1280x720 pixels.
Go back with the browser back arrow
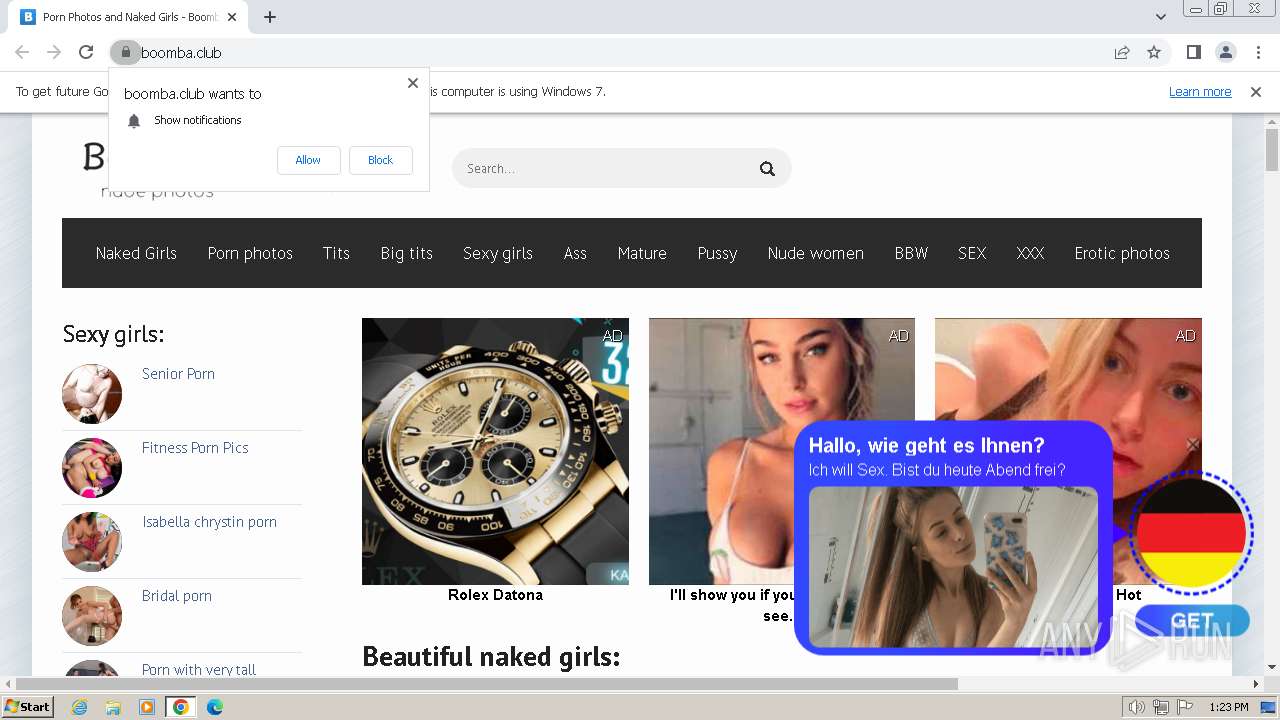[22, 52]
